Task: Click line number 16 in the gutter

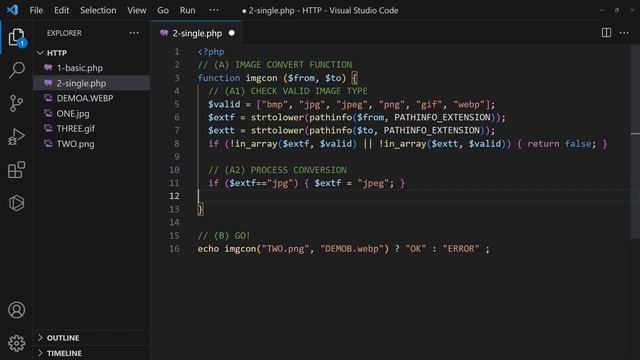Action: (x=174, y=249)
